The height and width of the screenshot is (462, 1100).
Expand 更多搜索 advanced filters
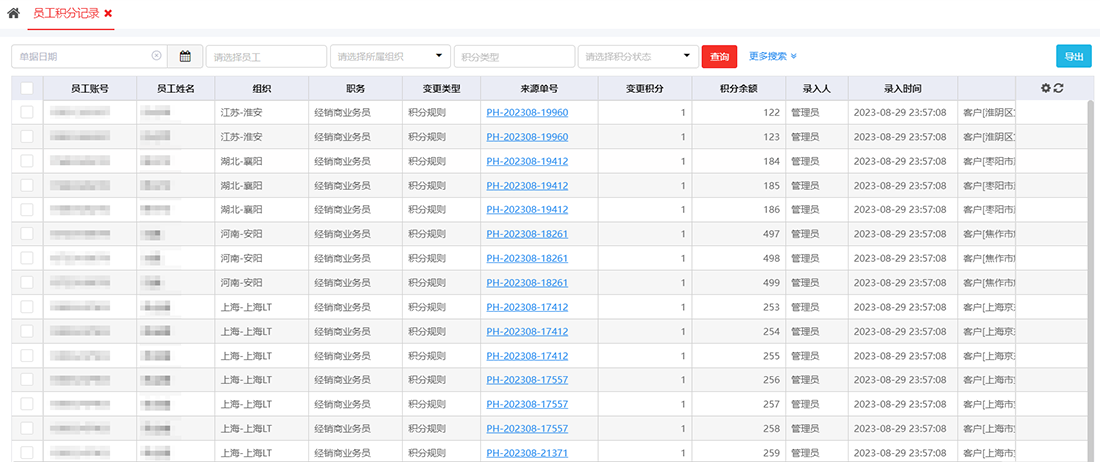(x=772, y=56)
